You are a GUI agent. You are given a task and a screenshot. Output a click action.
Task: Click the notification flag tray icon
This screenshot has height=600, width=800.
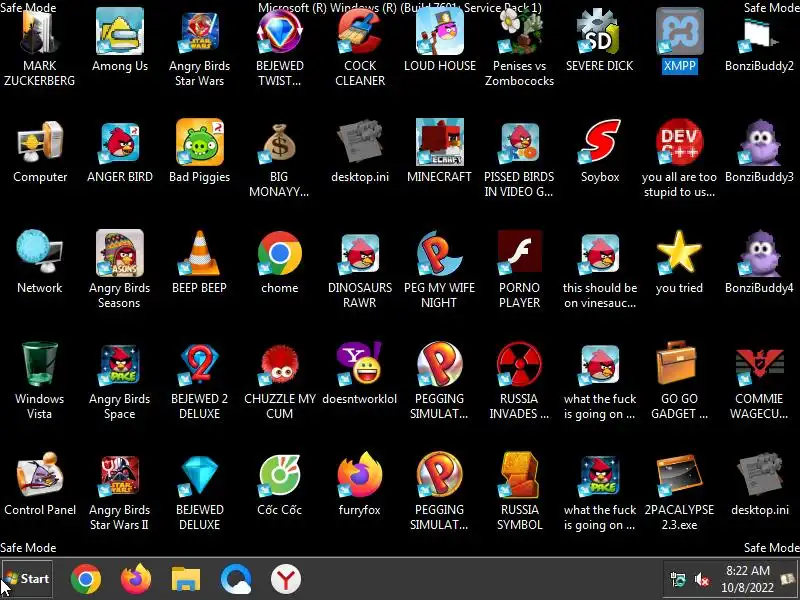point(788,580)
